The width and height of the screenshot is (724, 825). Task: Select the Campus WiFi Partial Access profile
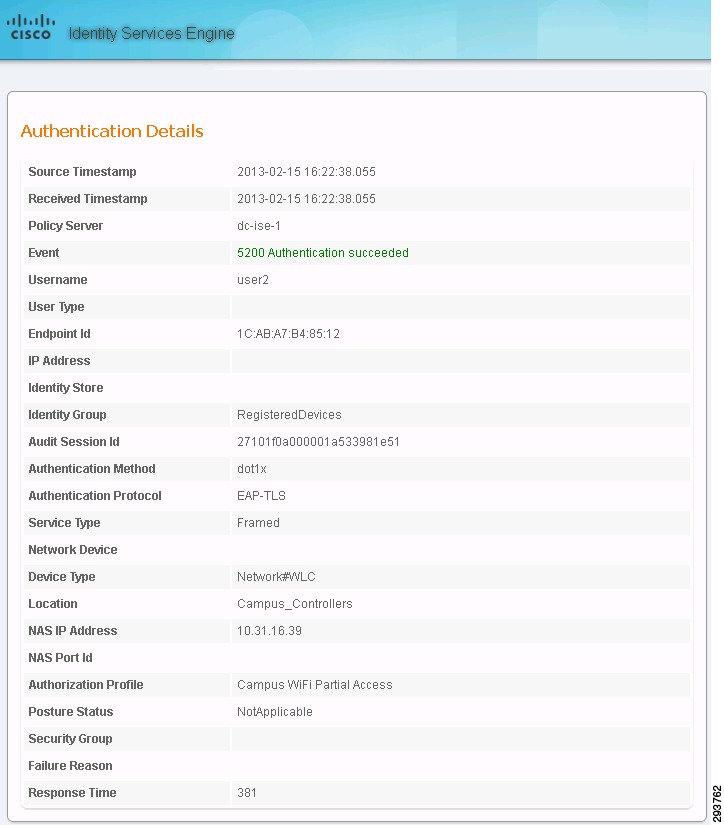pyautogui.click(x=315, y=685)
